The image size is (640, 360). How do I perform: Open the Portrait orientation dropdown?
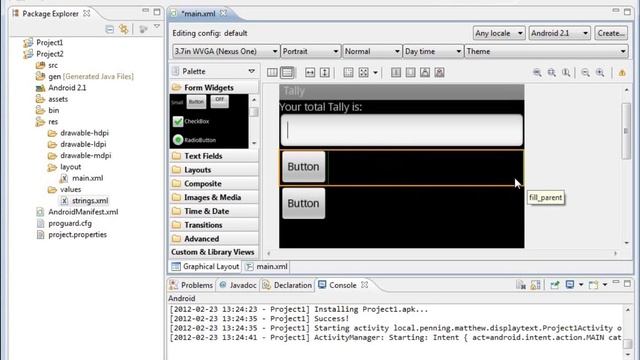[x=311, y=51]
